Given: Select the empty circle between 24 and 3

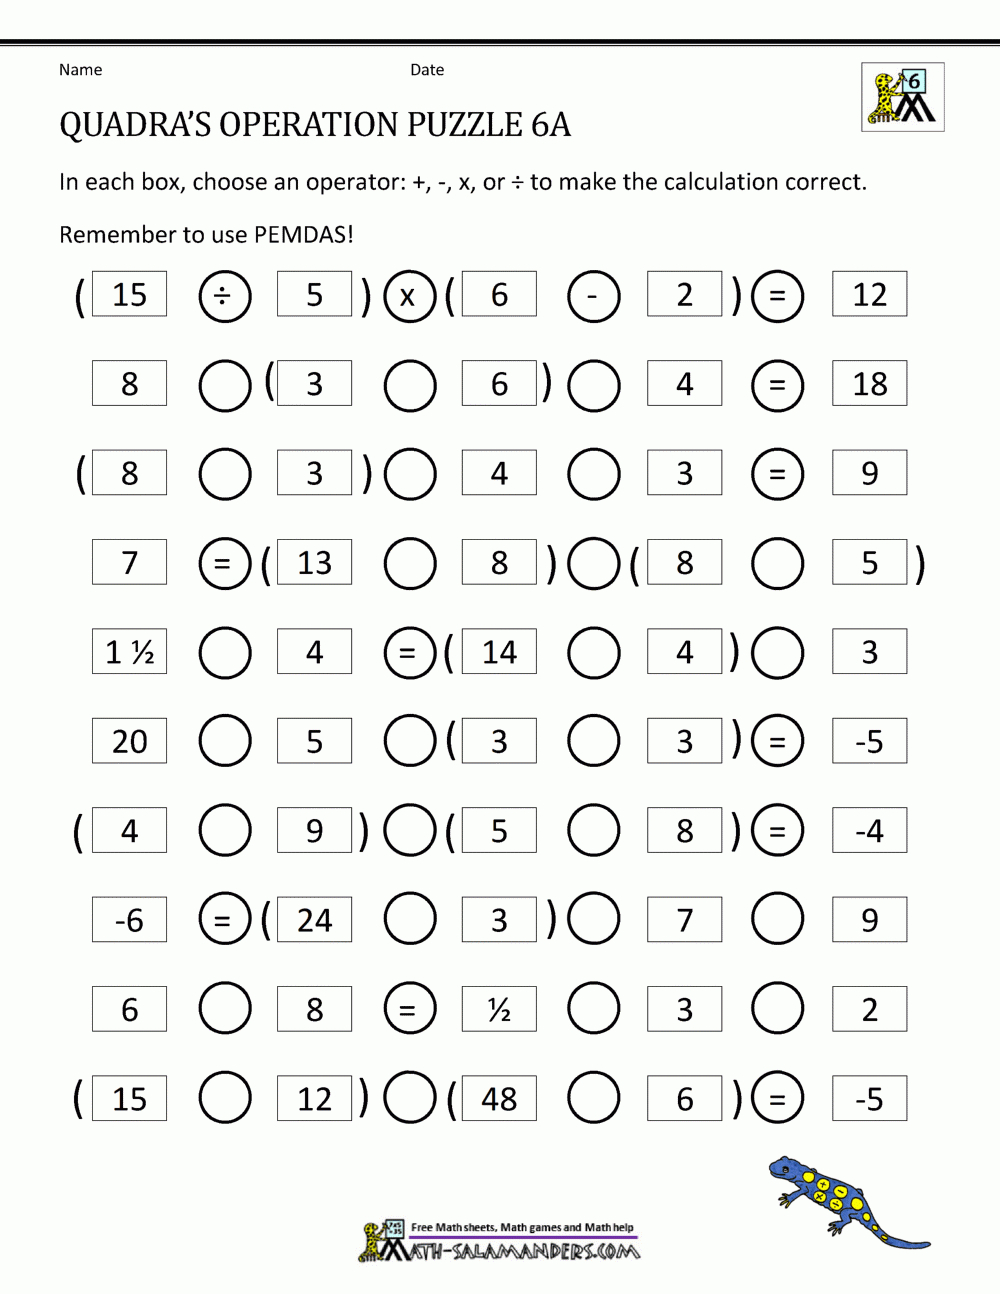Looking at the screenshot, I should (x=409, y=920).
